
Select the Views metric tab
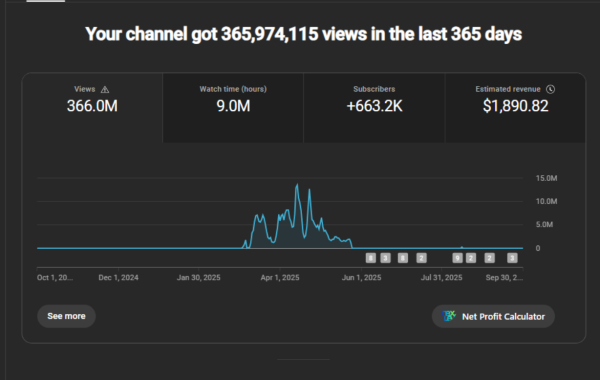[92, 108]
